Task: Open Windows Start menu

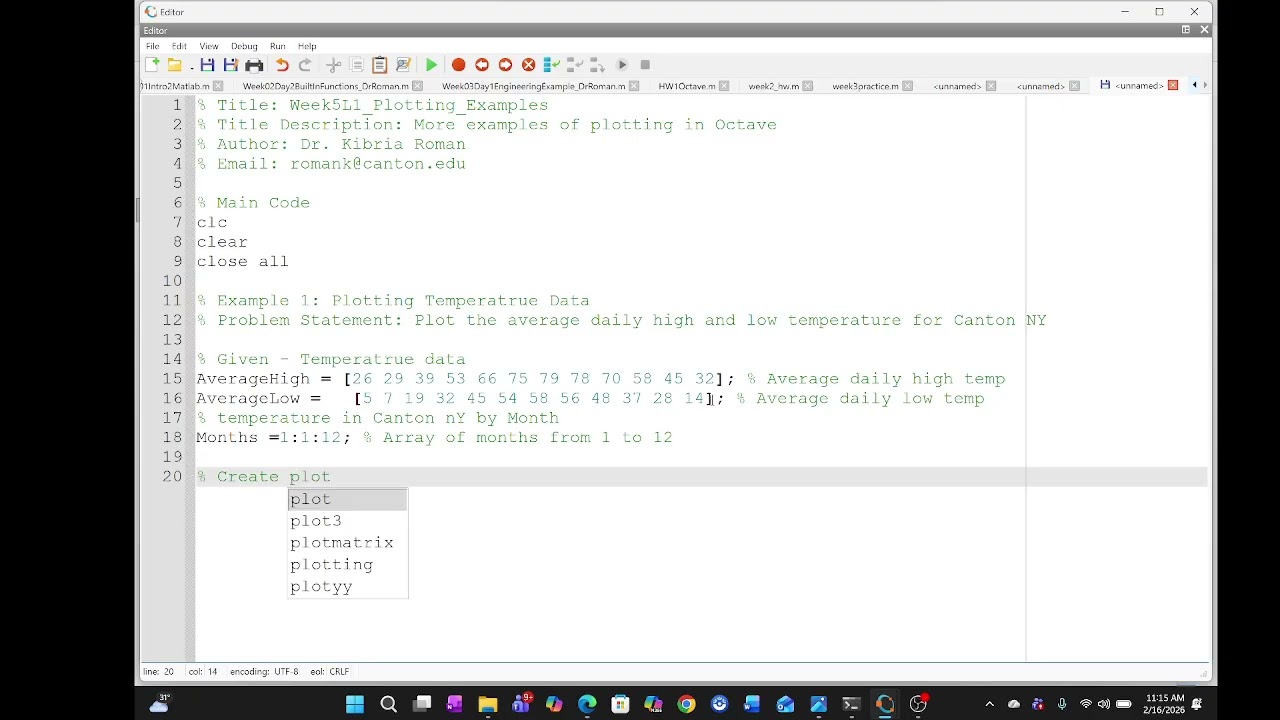Action: click(x=355, y=705)
